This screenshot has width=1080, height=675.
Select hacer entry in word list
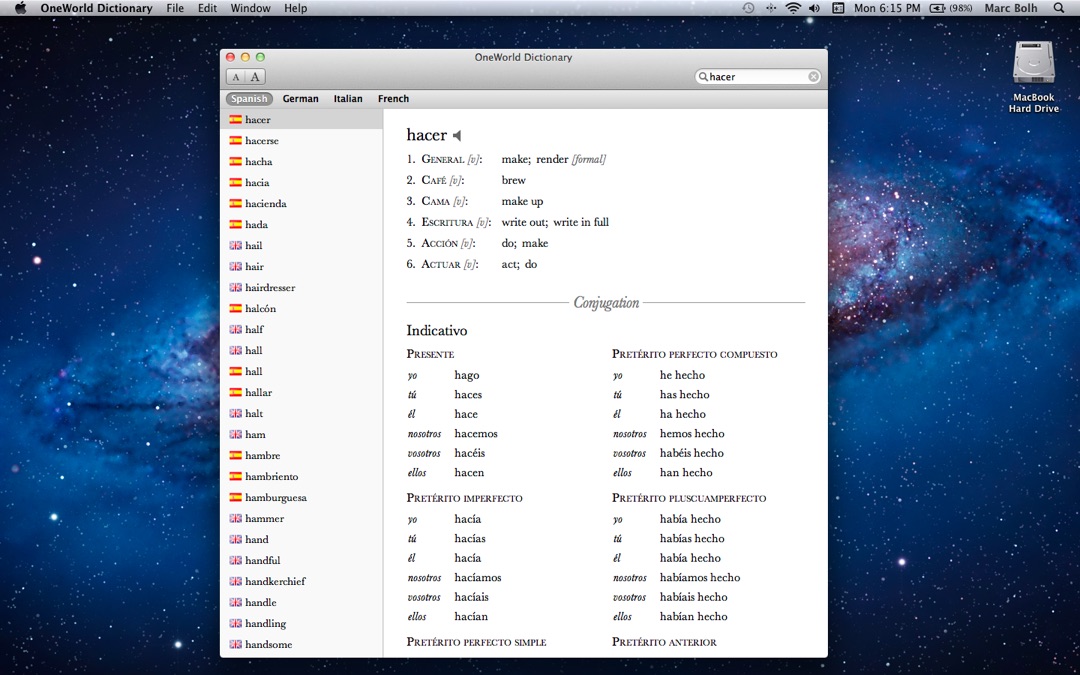pos(302,119)
